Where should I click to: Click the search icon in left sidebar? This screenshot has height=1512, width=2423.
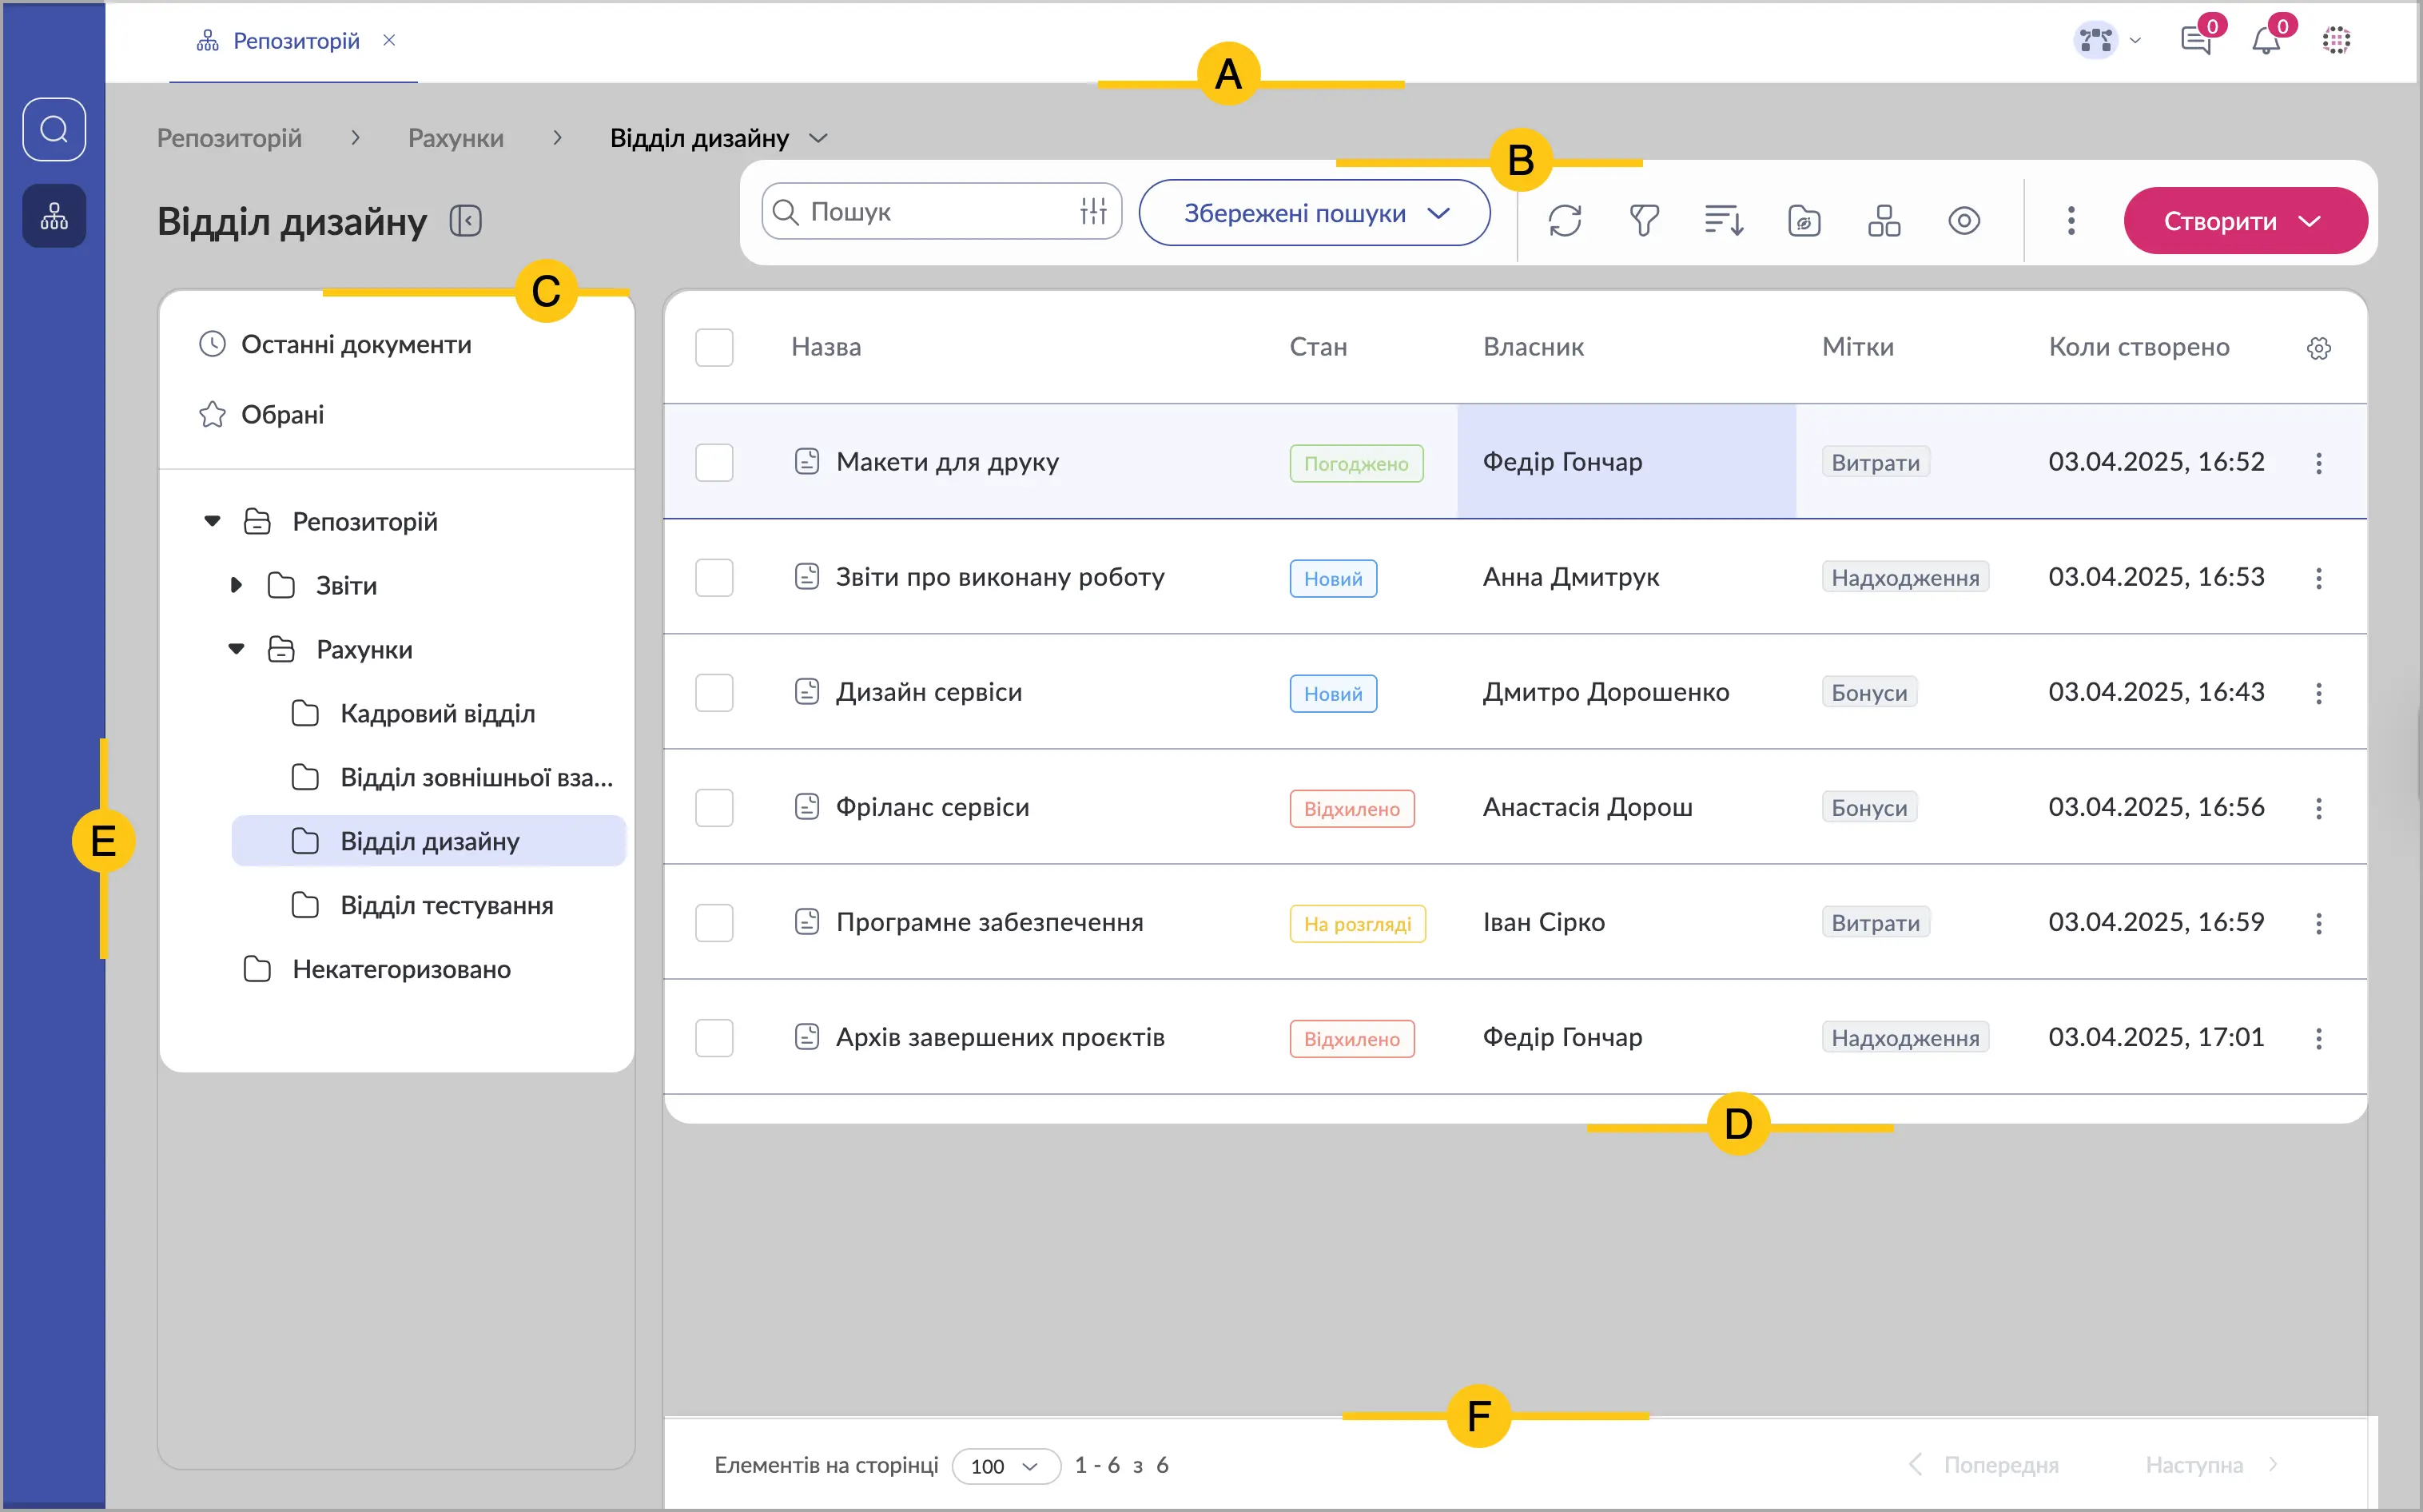54,129
